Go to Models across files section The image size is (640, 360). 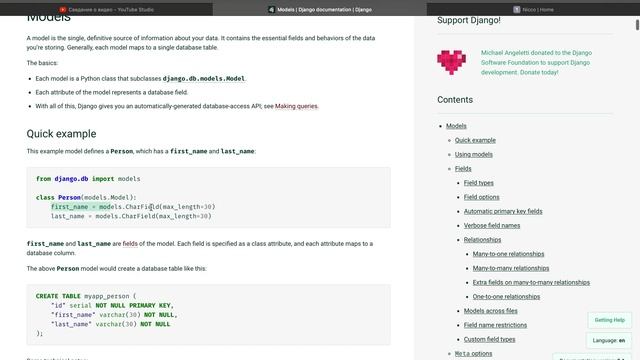(x=490, y=311)
